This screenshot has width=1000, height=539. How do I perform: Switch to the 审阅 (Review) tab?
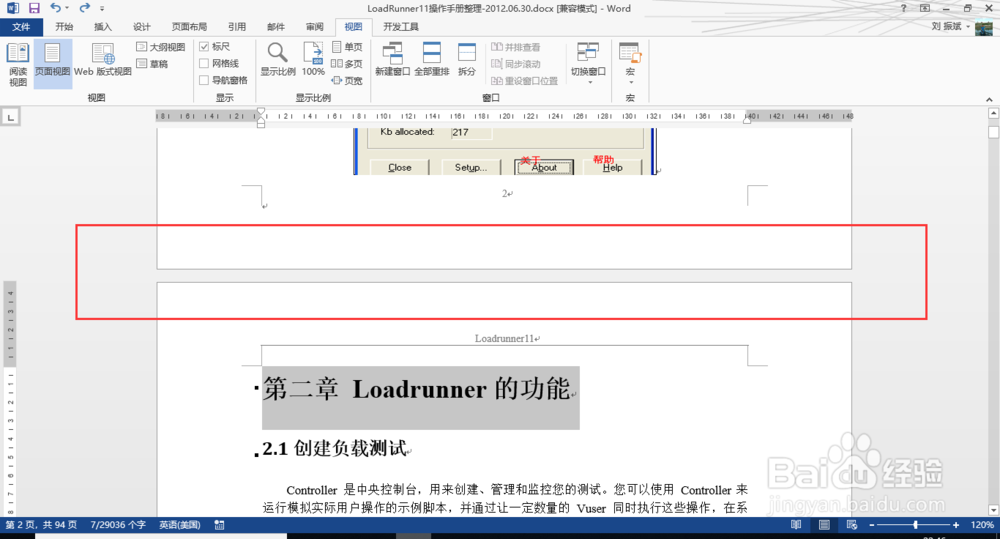click(x=314, y=27)
